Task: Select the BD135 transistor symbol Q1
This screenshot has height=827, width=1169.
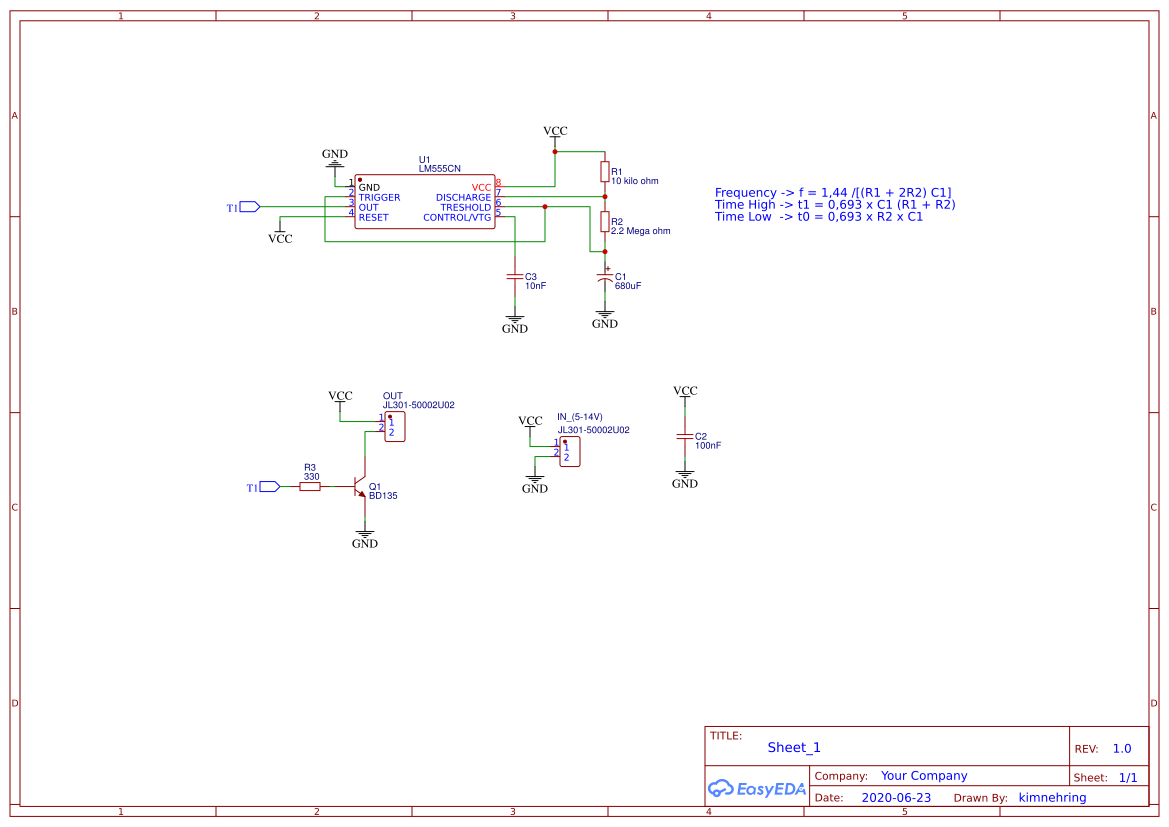Action: (x=358, y=488)
